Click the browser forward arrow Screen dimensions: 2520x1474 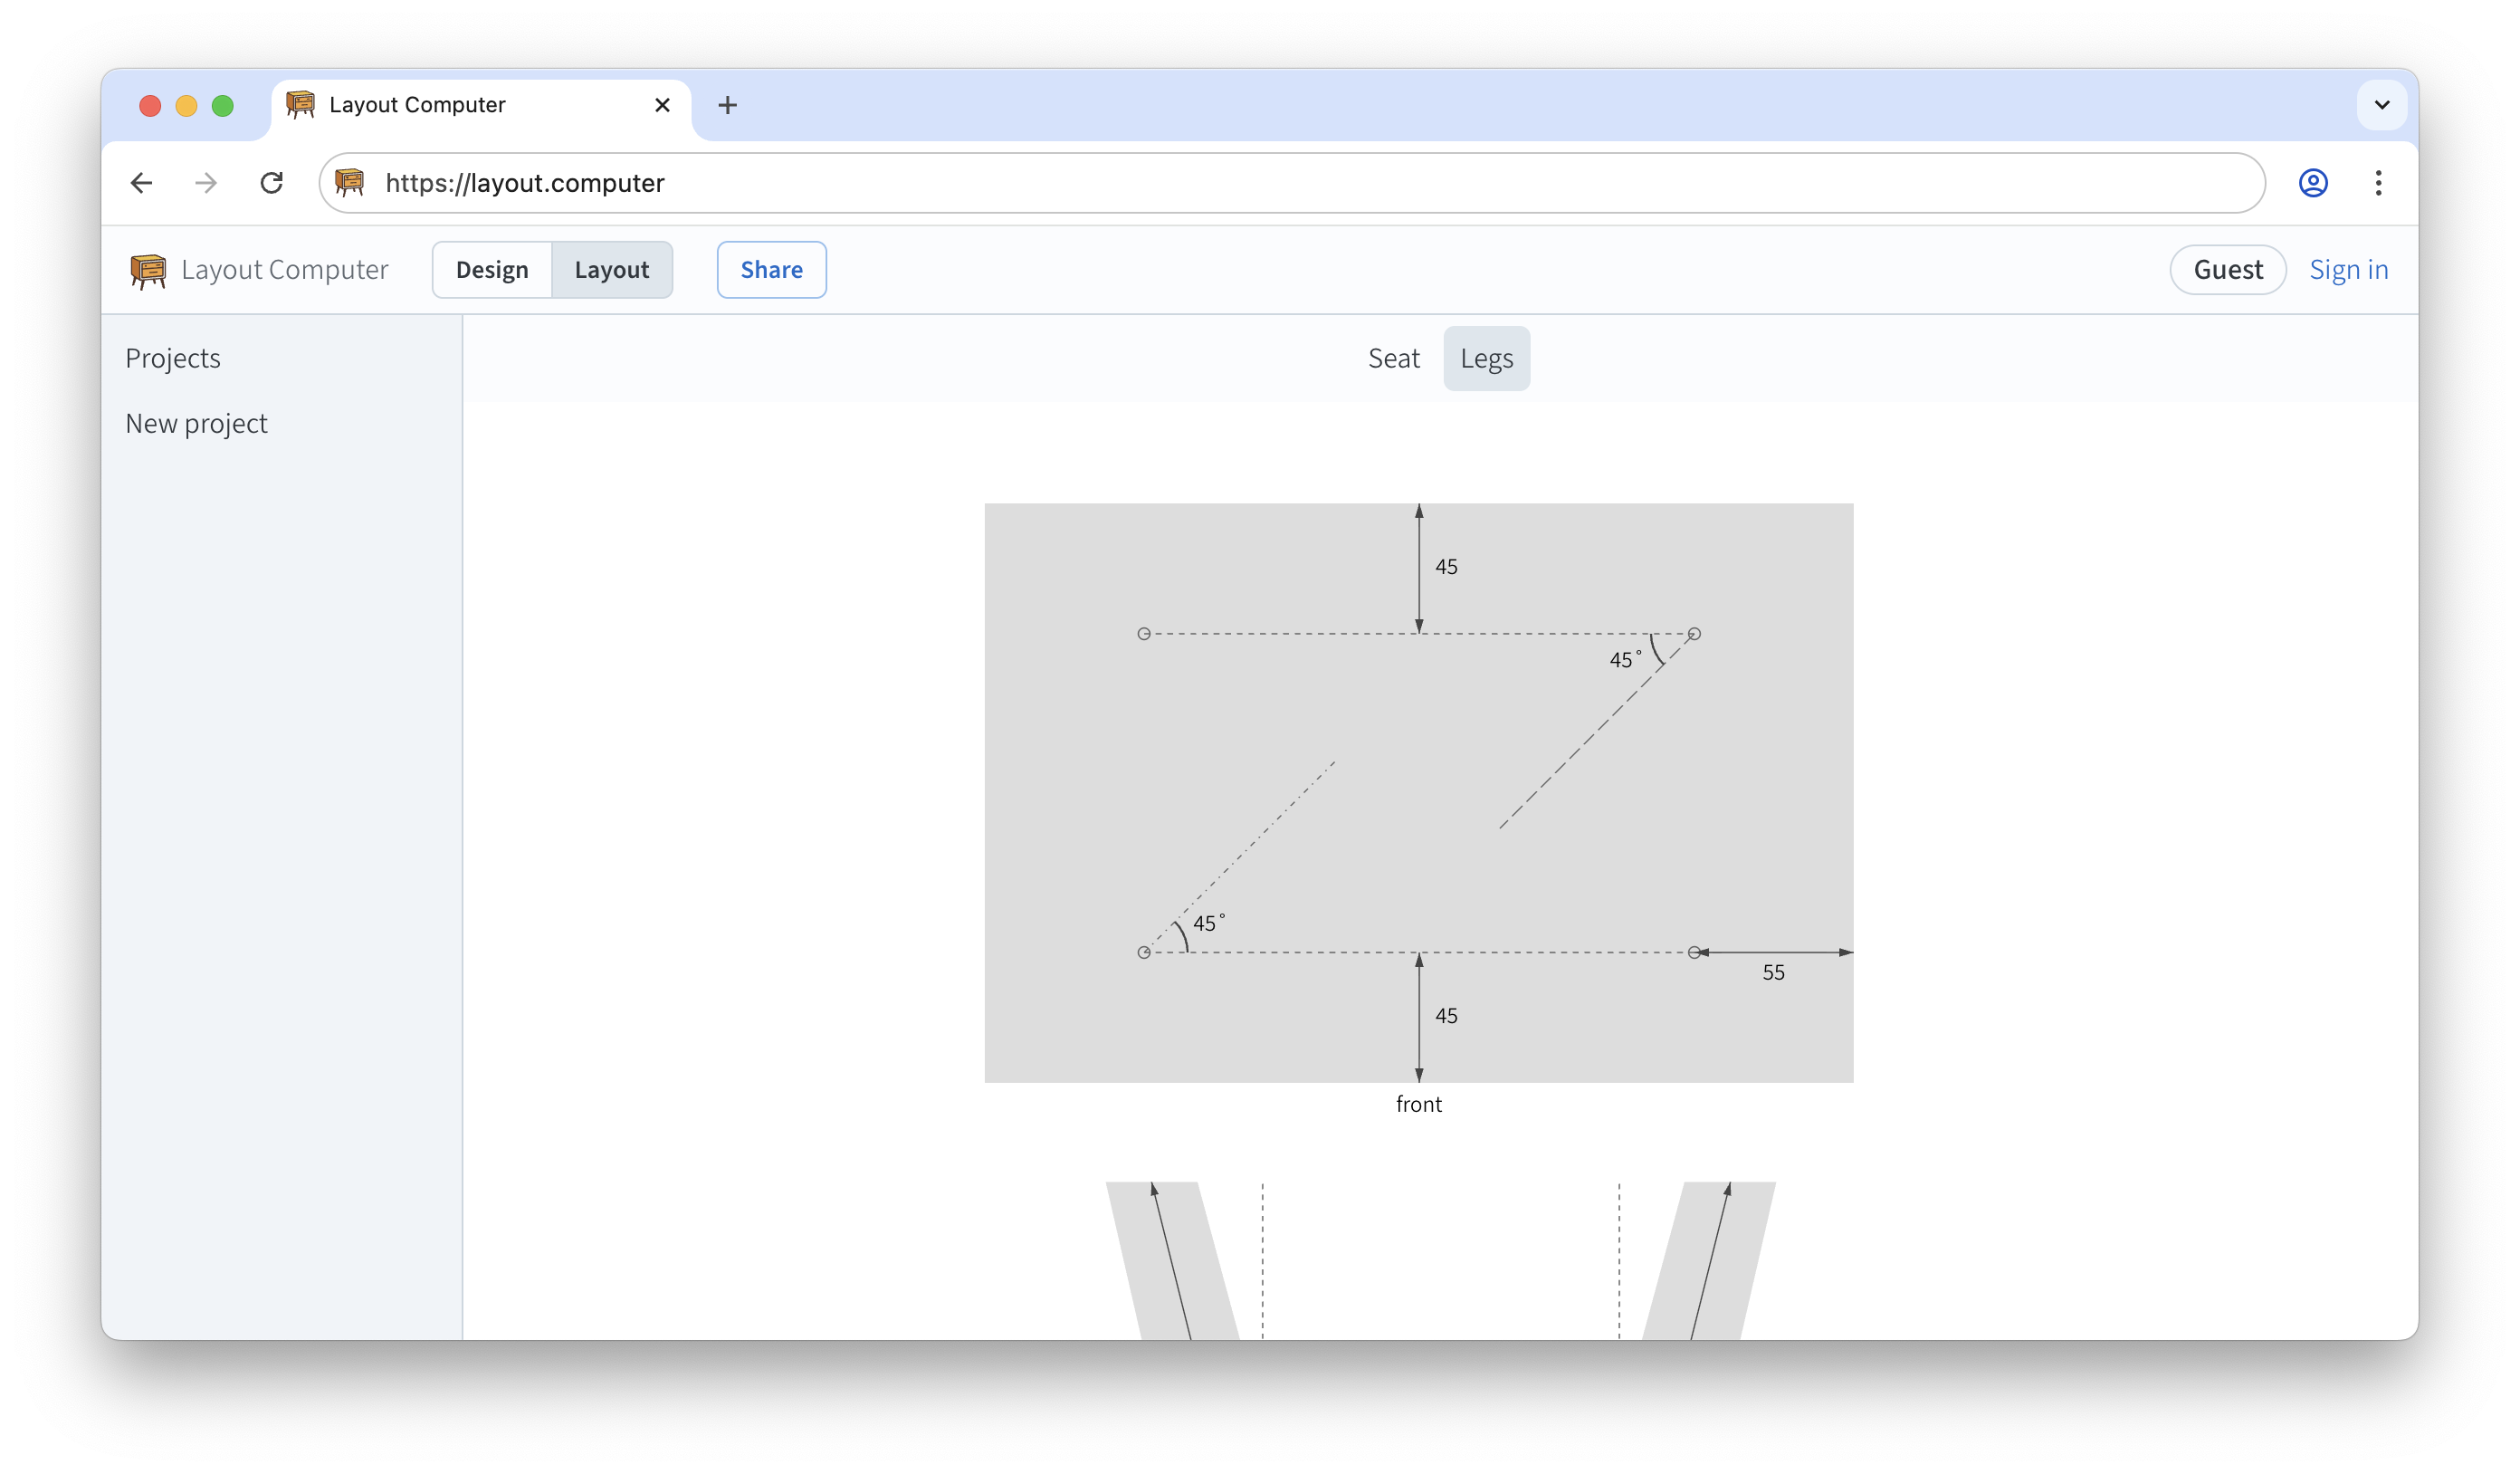click(206, 183)
